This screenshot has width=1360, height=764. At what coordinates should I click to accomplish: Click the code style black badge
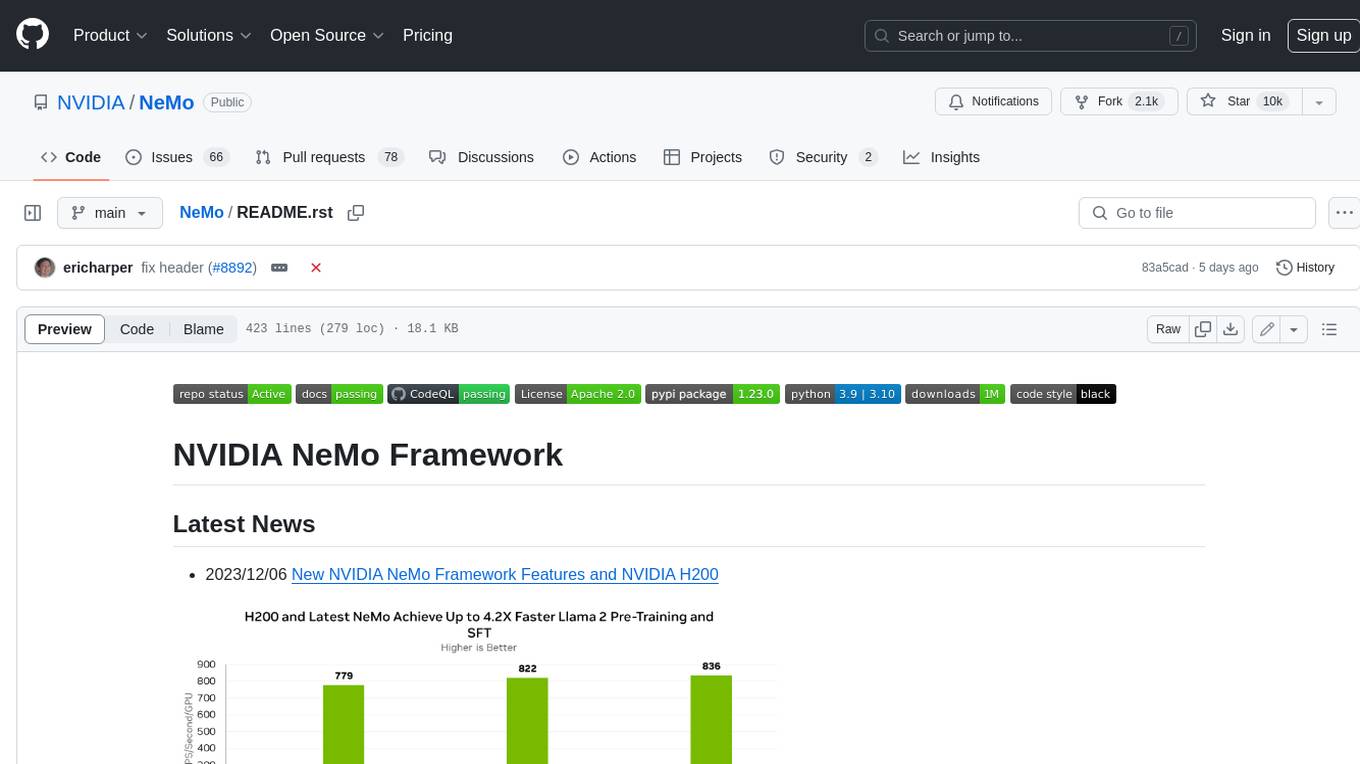(1063, 394)
